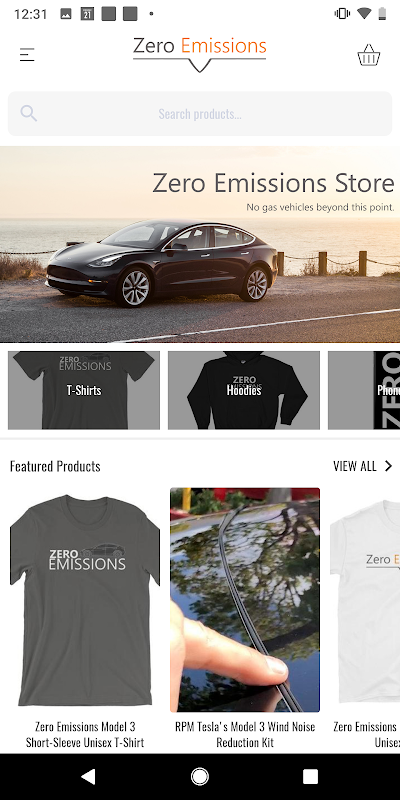Tap the recent apps square button

(x=310, y=777)
